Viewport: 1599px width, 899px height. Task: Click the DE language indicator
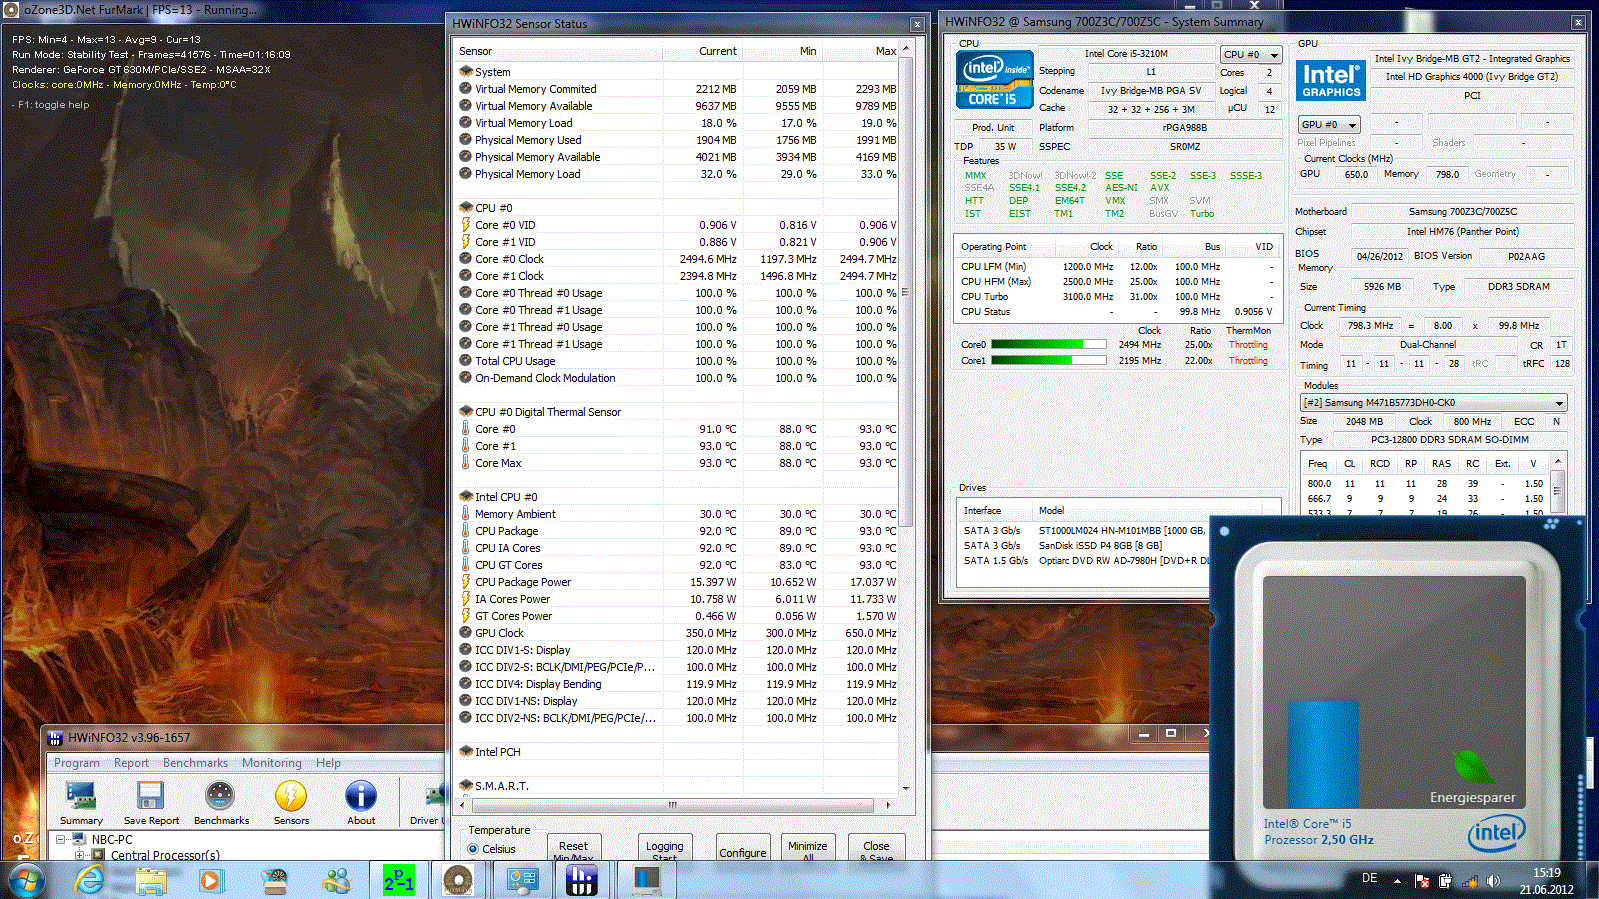tap(1369, 878)
